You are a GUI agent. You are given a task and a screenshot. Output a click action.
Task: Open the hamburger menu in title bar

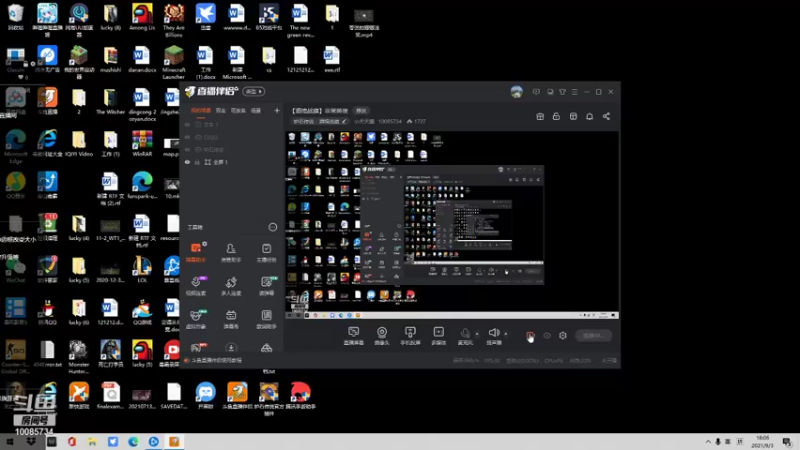[574, 92]
